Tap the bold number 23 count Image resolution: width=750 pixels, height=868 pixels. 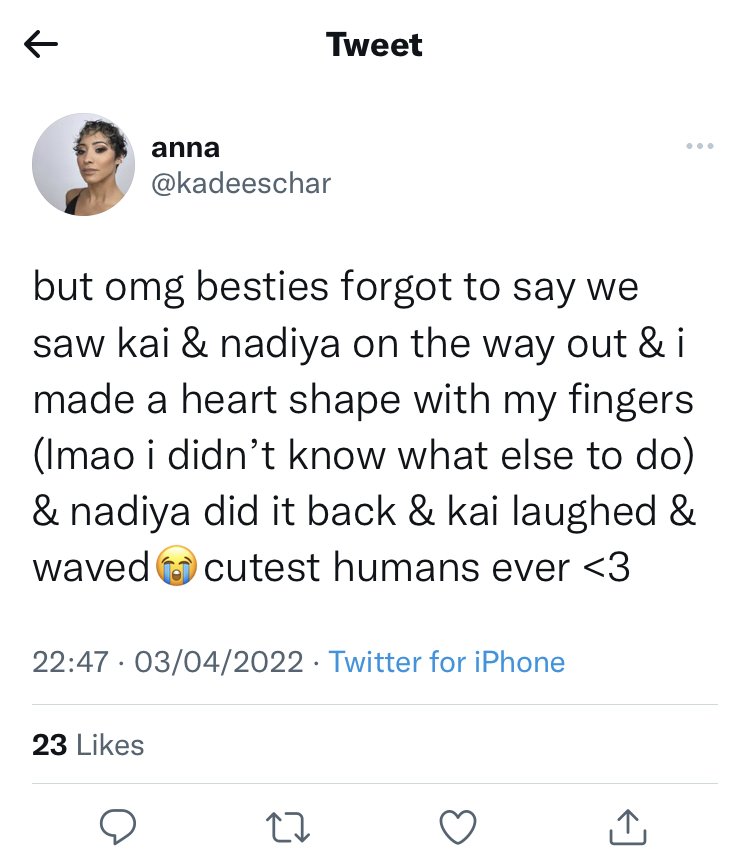50,745
